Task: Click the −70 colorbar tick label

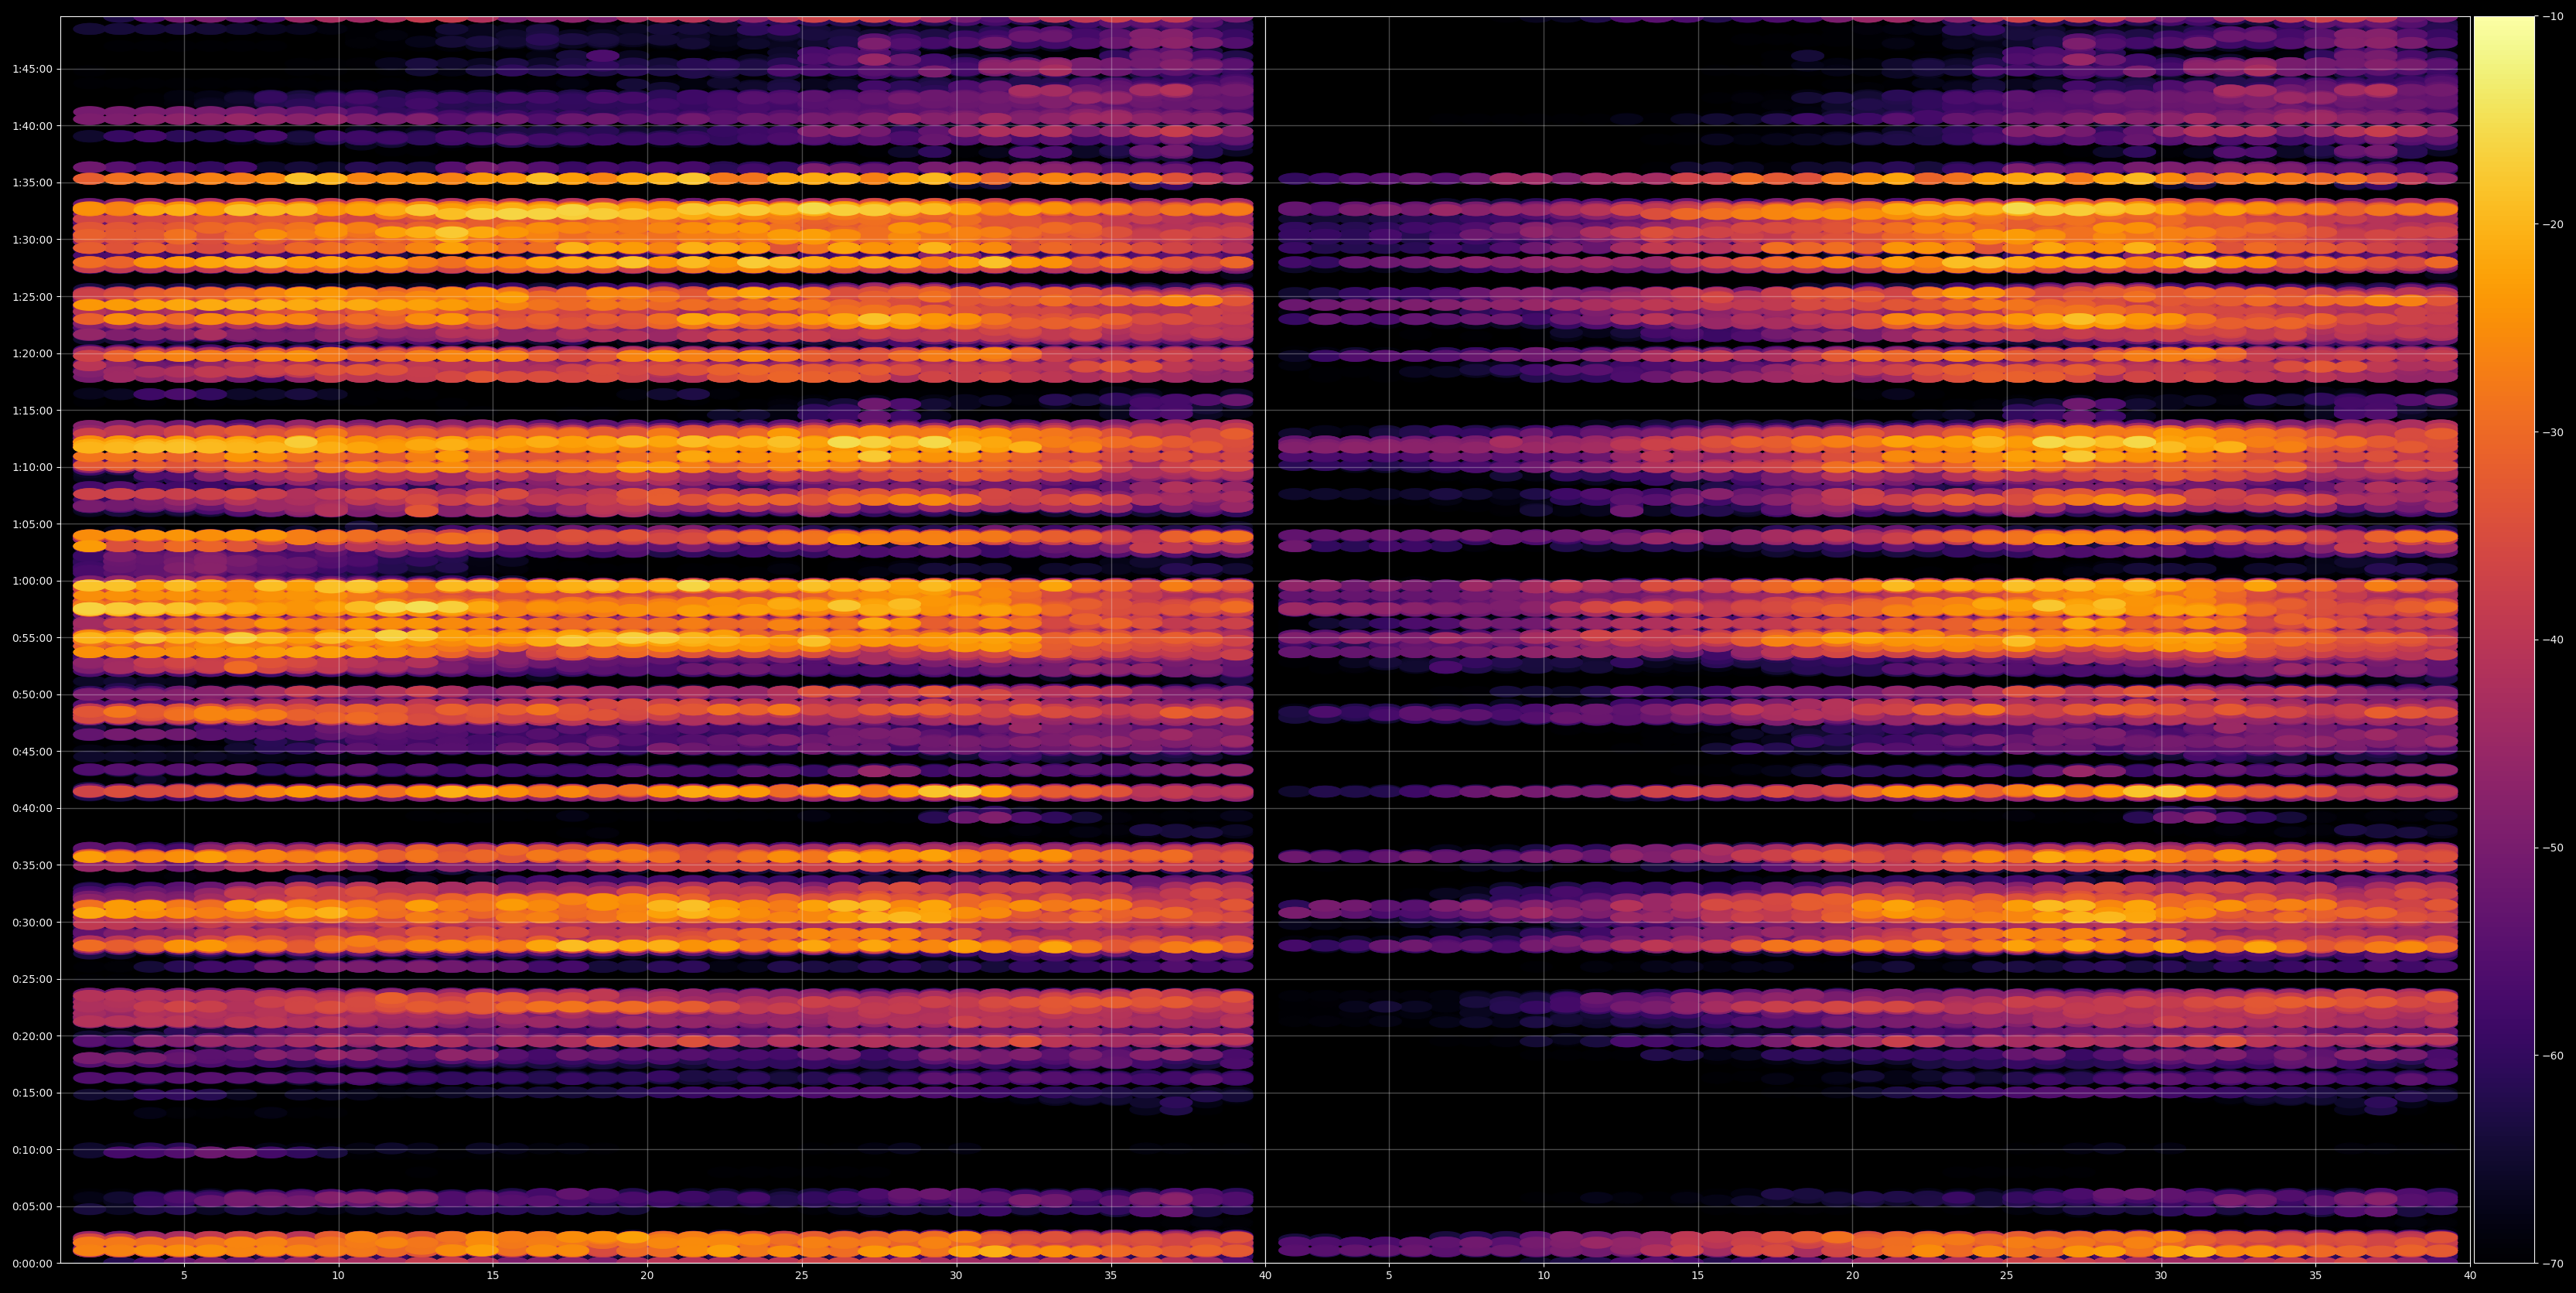Action: tap(2553, 1264)
